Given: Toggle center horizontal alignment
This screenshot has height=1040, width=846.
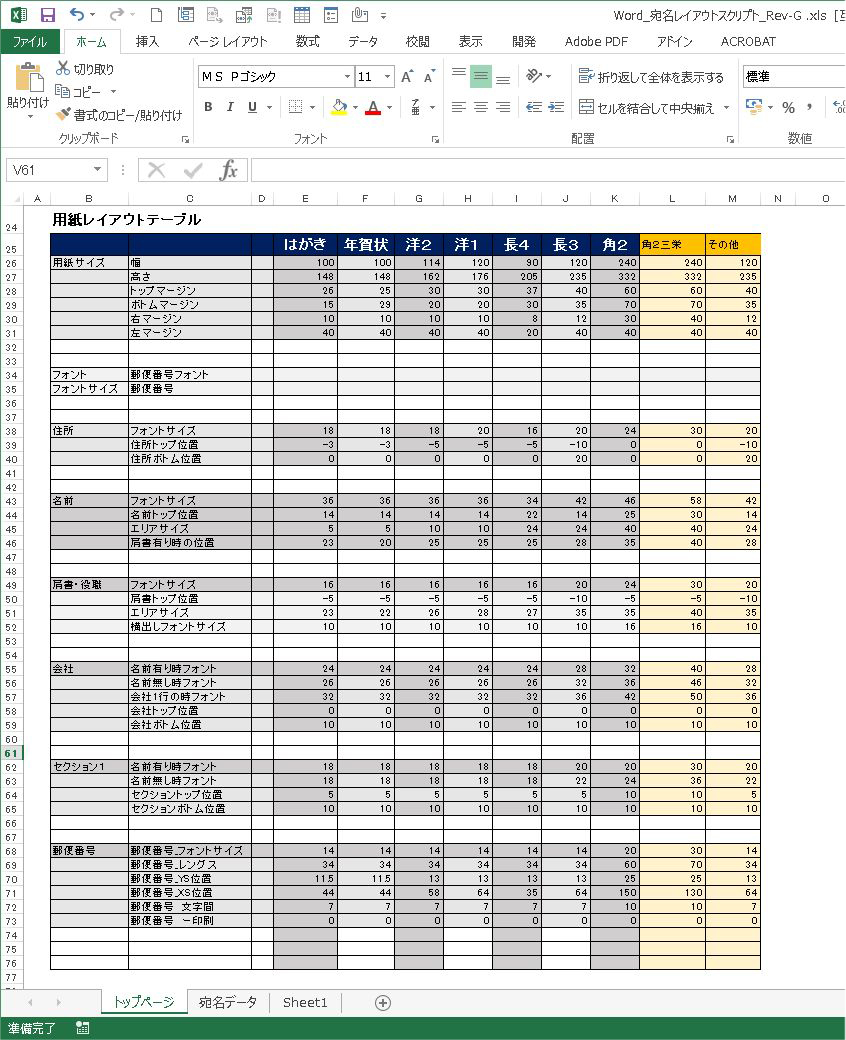Looking at the screenshot, I should point(481,107).
